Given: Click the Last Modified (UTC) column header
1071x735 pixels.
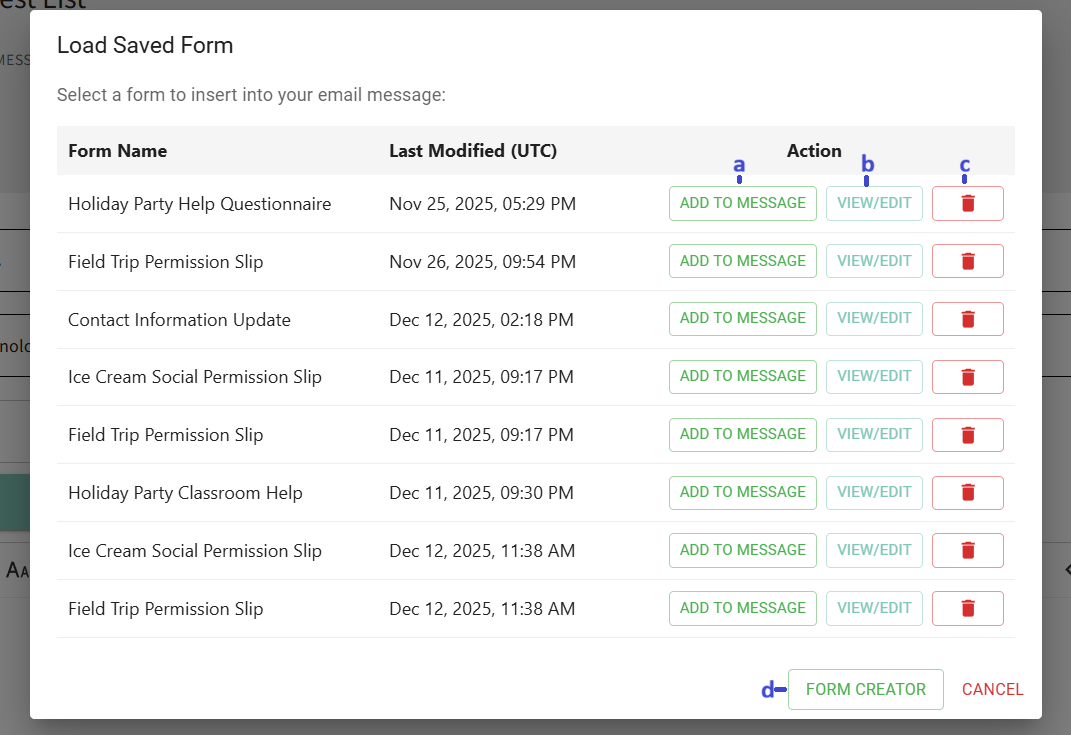Looking at the screenshot, I should [472, 151].
